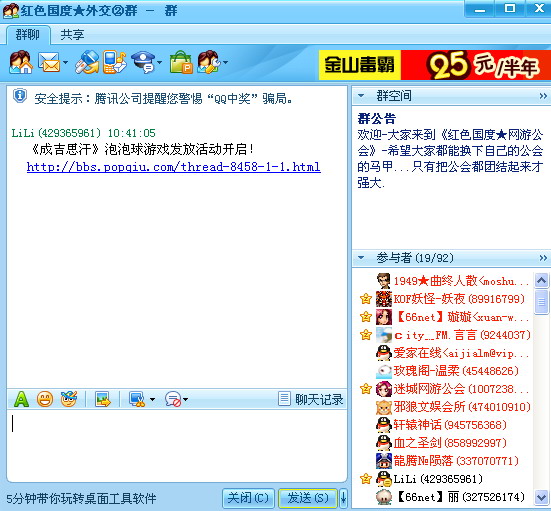Click the file sharing satellite icon
Viewport: 551px width, 511px height.
pos(86,62)
